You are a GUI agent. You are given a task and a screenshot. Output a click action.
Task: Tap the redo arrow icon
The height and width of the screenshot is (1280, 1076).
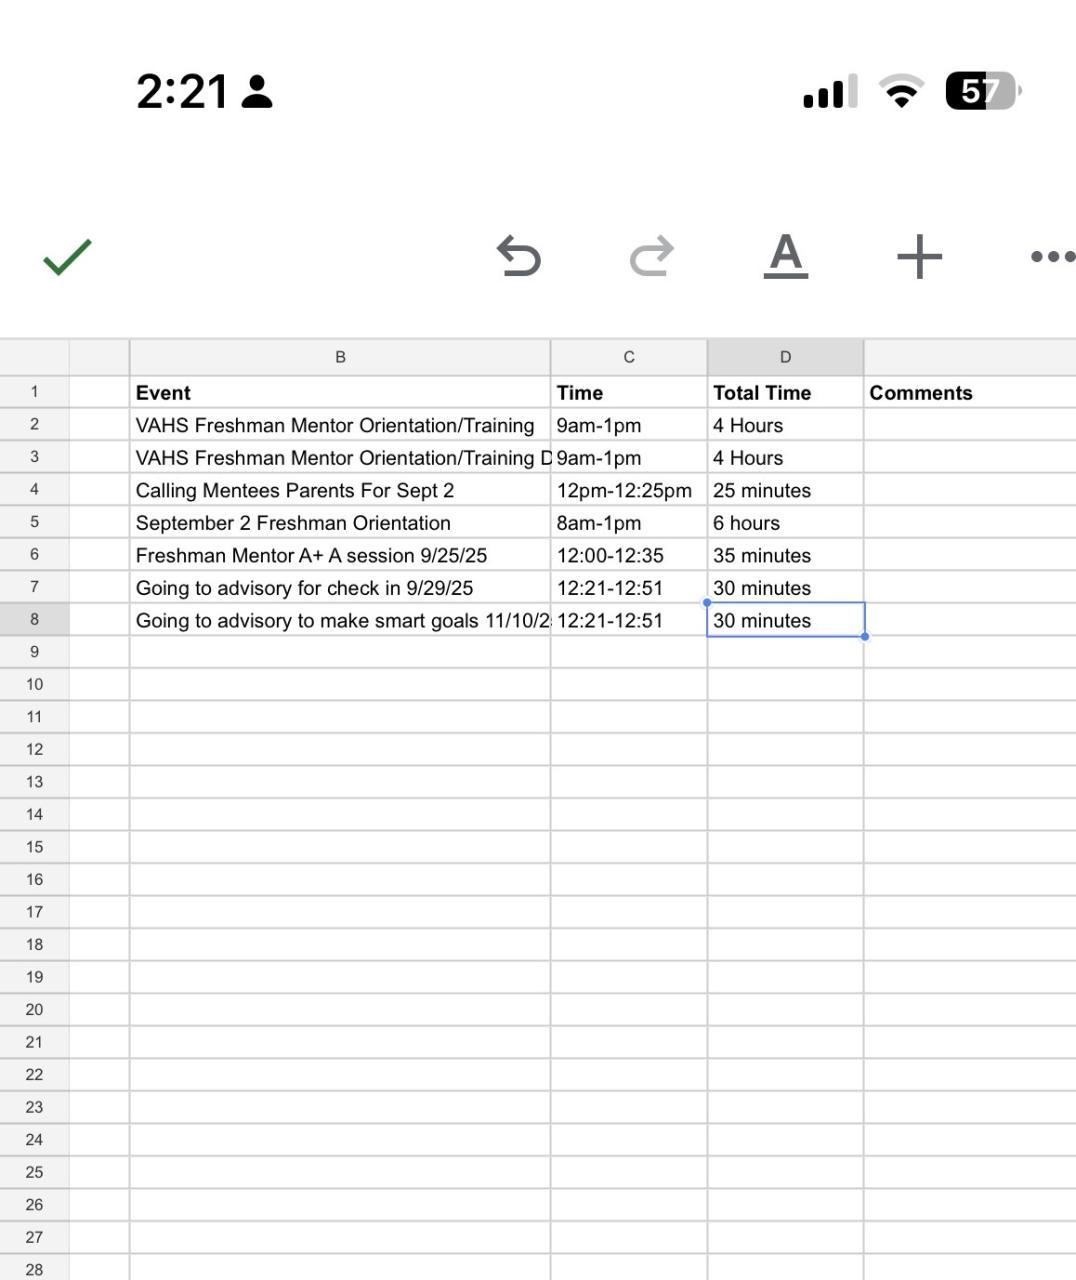651,256
